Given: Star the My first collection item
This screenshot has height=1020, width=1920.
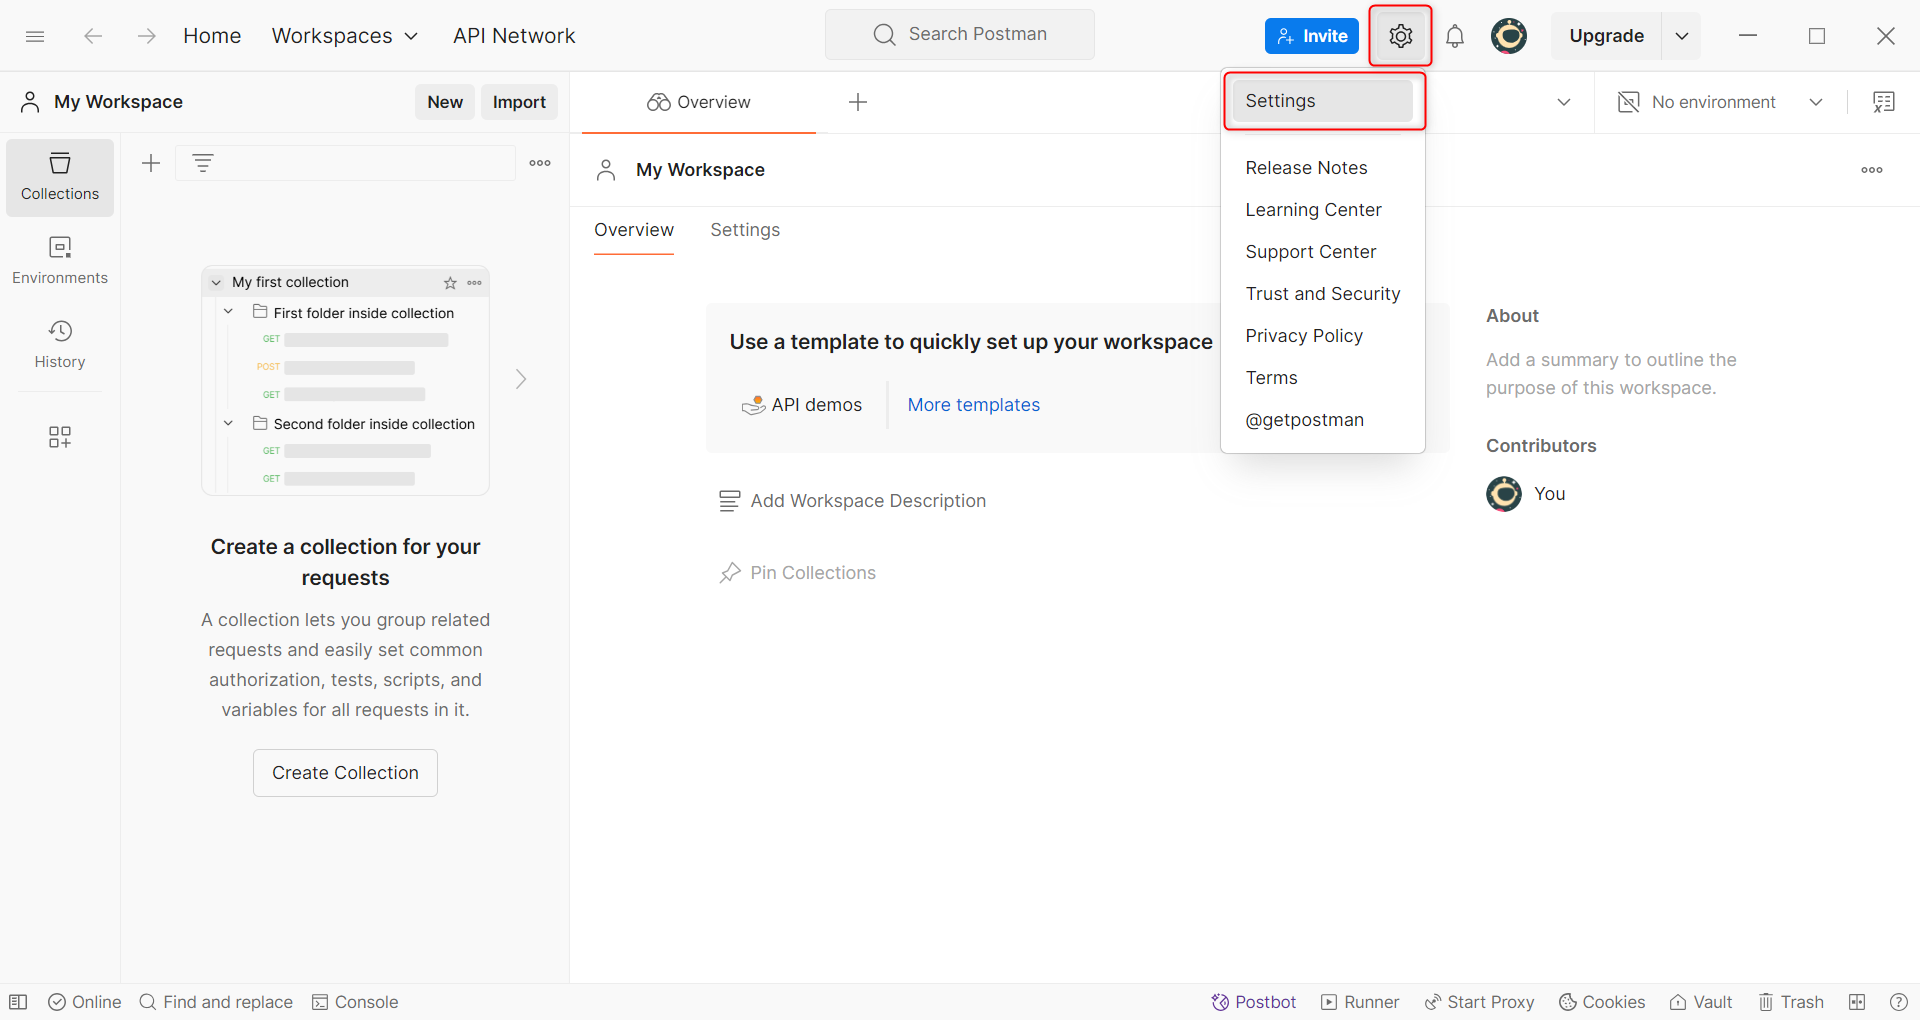Looking at the screenshot, I should [x=450, y=283].
